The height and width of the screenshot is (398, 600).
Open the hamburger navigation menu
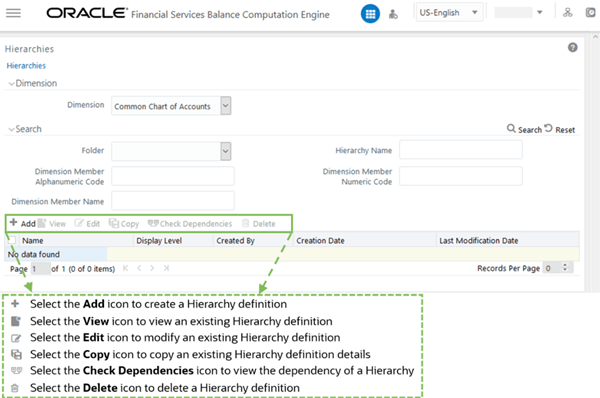(13, 13)
